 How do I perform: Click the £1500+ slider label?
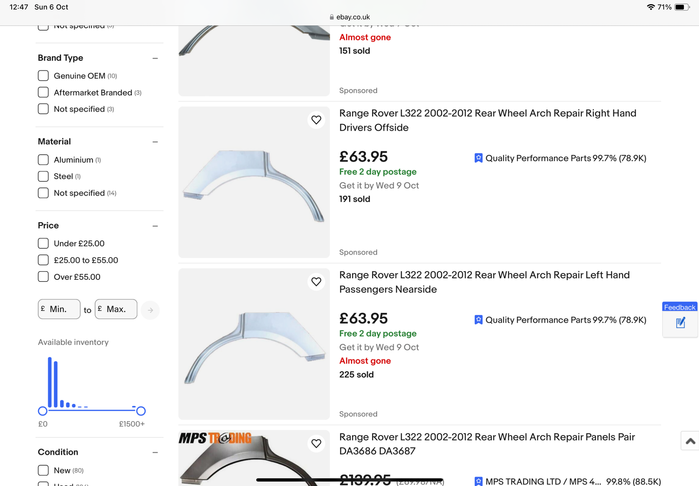point(132,424)
